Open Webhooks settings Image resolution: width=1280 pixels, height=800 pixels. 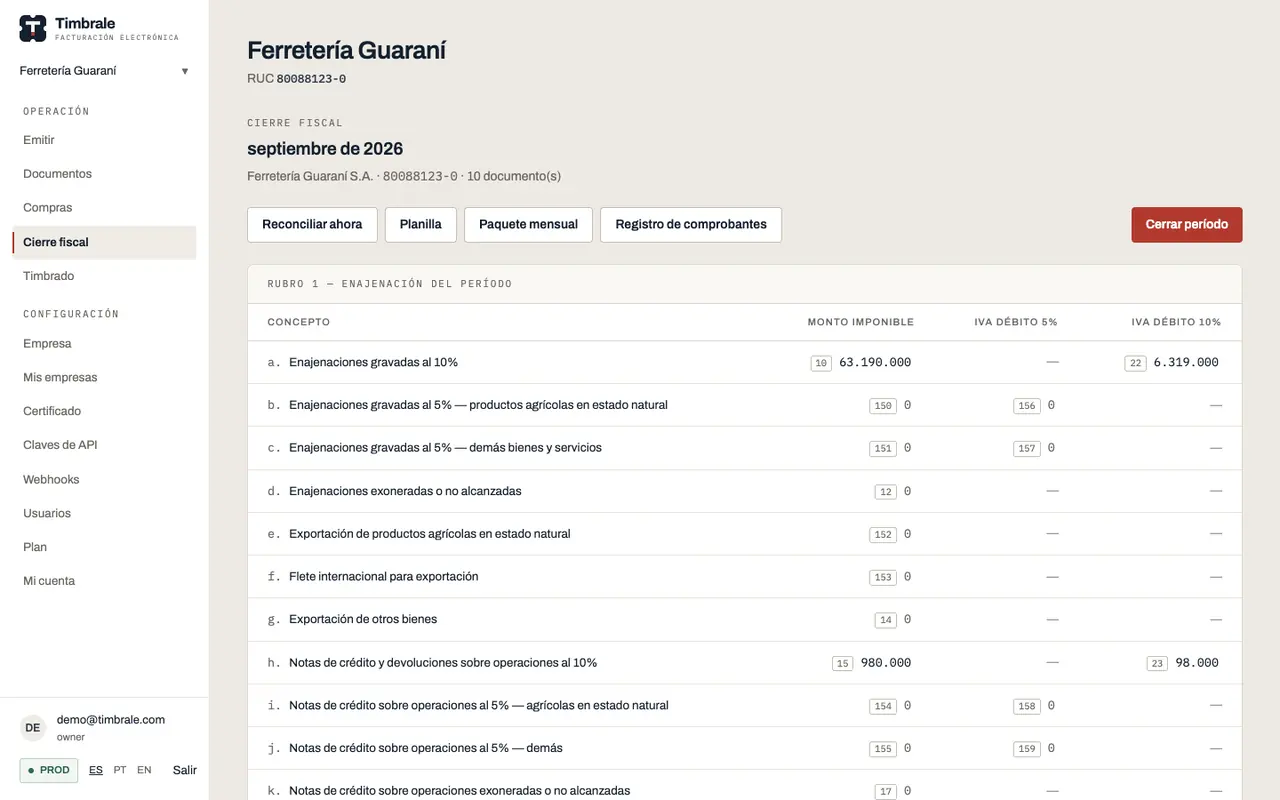pos(51,479)
